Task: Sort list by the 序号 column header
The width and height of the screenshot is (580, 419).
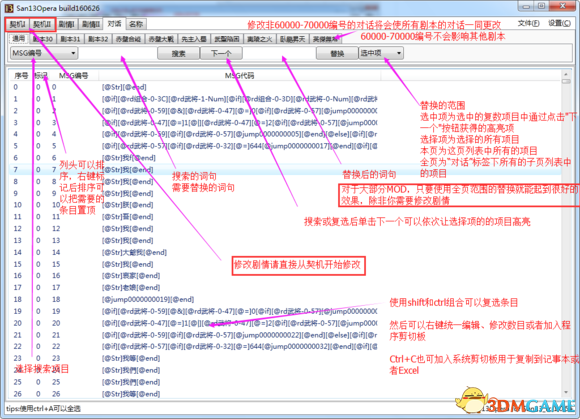Action: [21, 76]
